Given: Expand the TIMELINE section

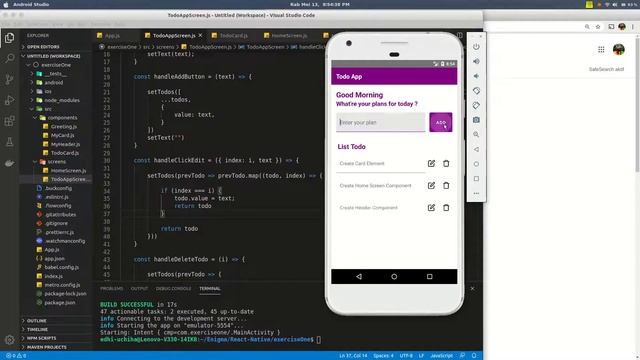Looking at the screenshot, I should [x=37, y=329].
